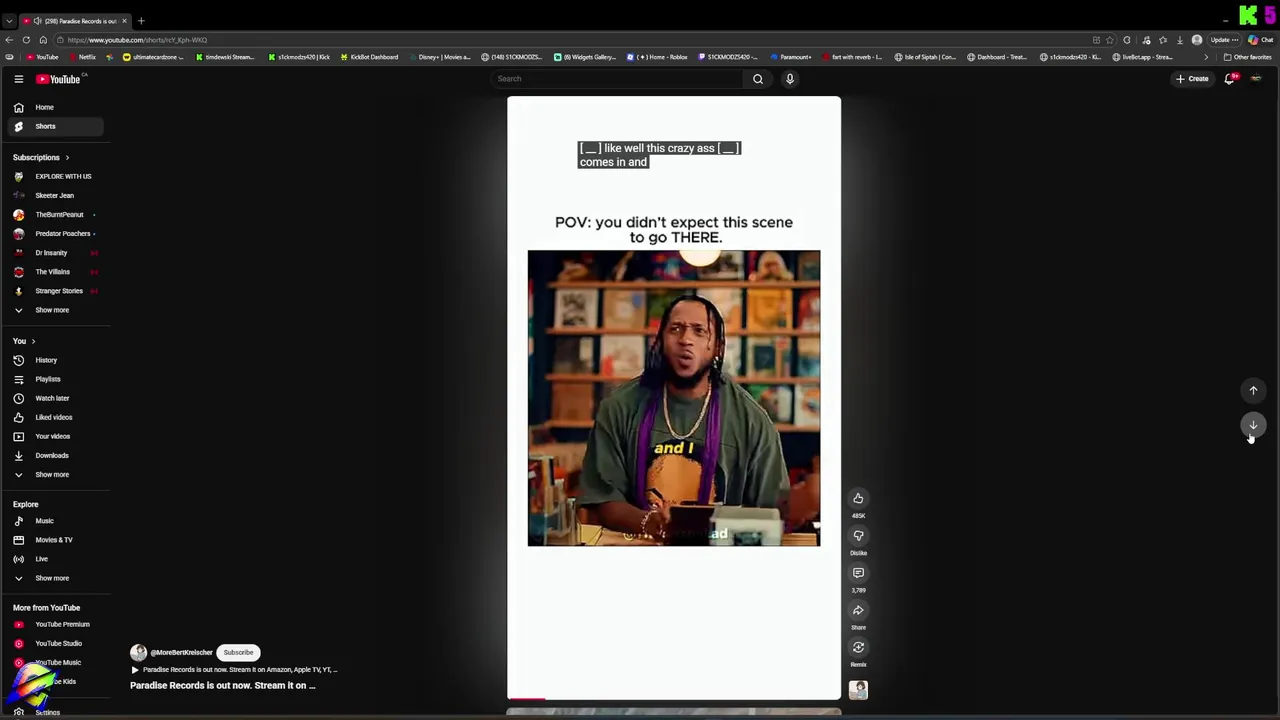Screen dimensions: 1280x720
Task: Open the You section chevron
Action: click(33, 342)
